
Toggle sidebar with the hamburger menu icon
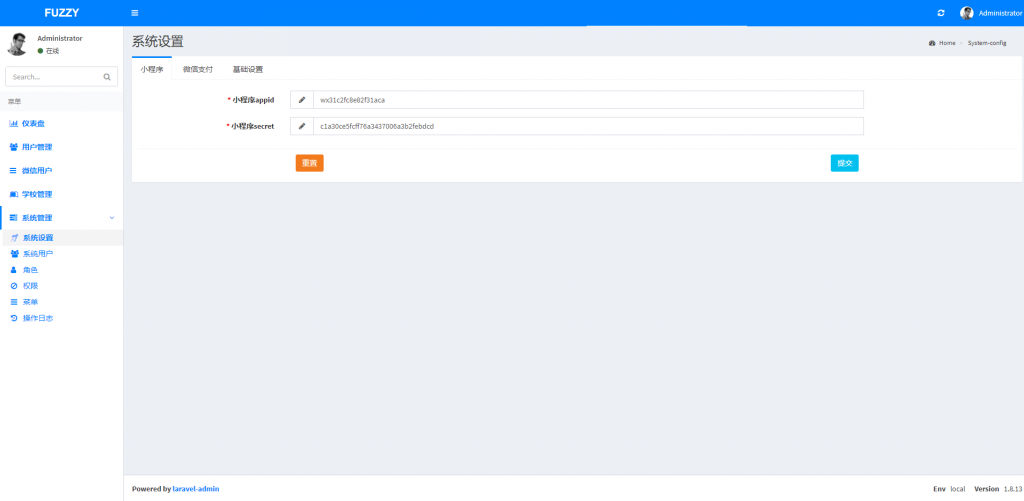point(135,13)
